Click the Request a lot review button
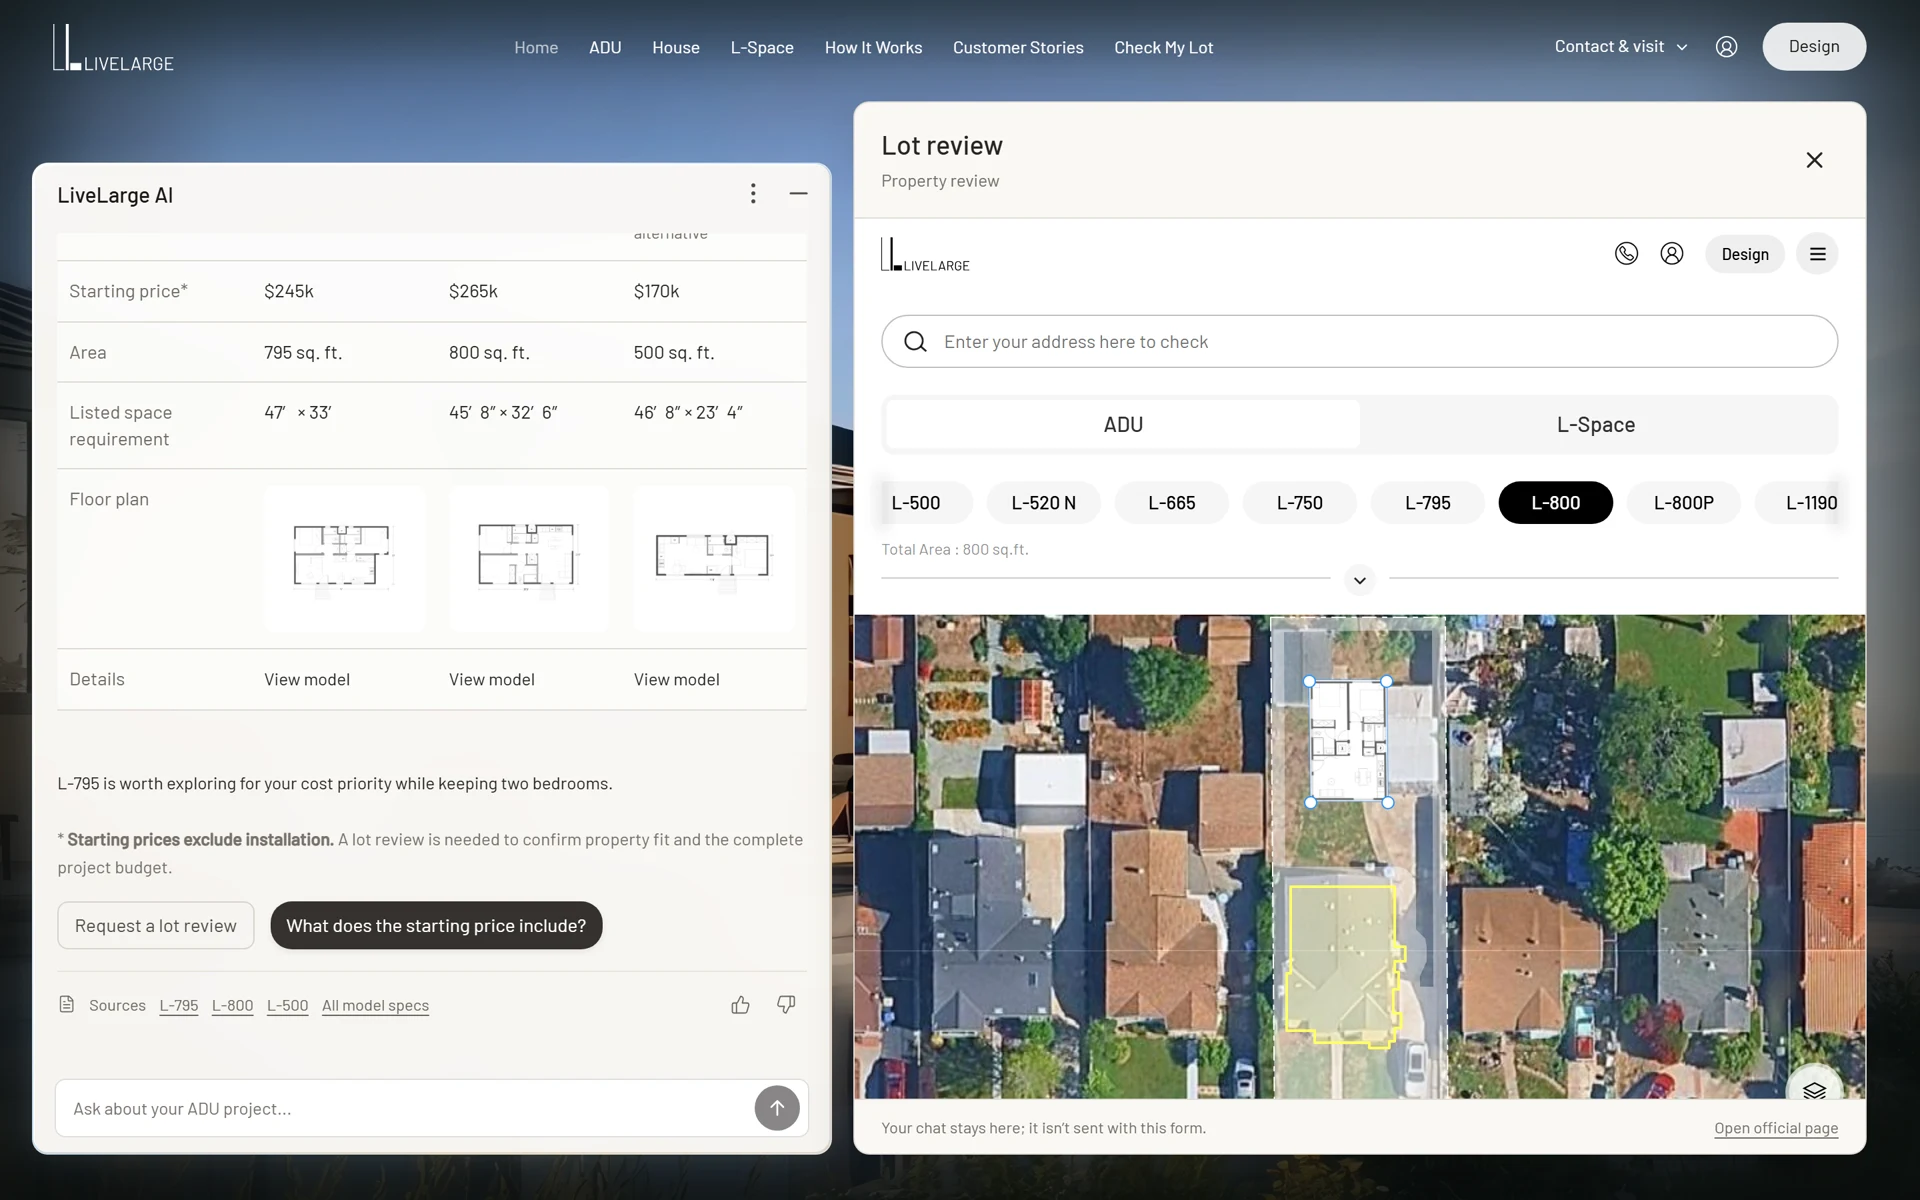The width and height of the screenshot is (1920, 1200). [156, 926]
